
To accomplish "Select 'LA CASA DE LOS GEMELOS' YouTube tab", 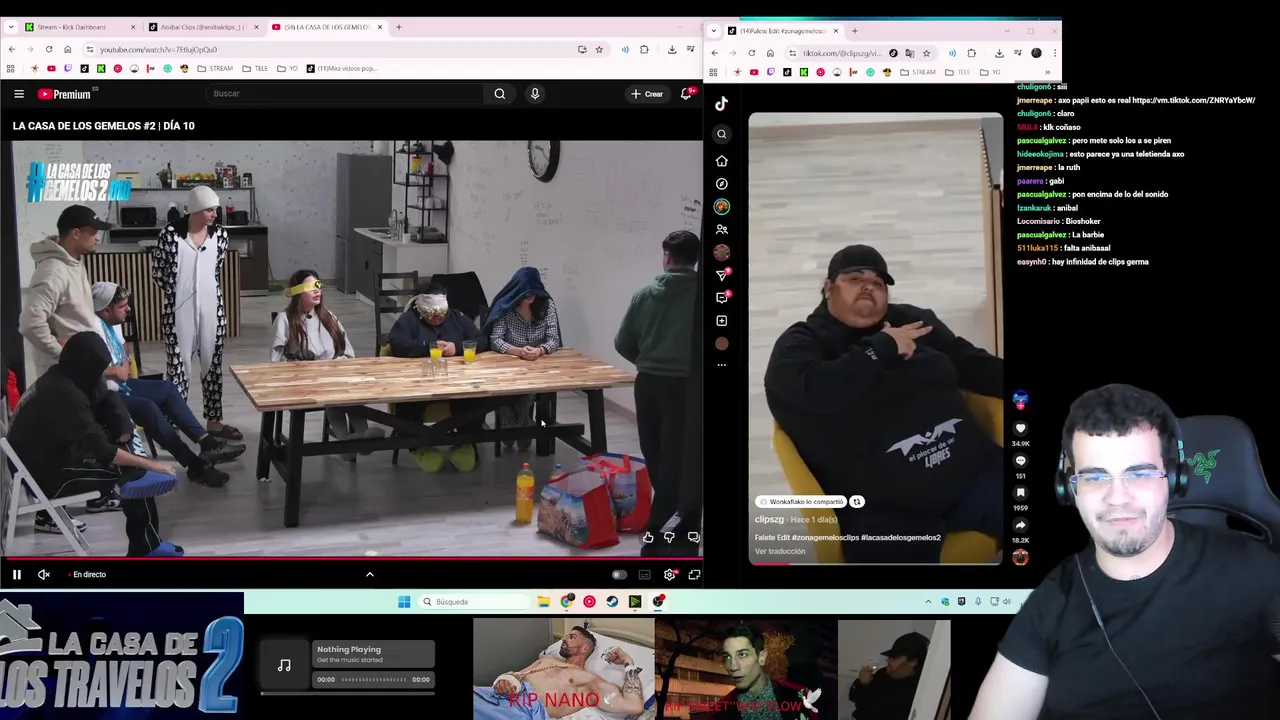I will pyautogui.click(x=325, y=27).
